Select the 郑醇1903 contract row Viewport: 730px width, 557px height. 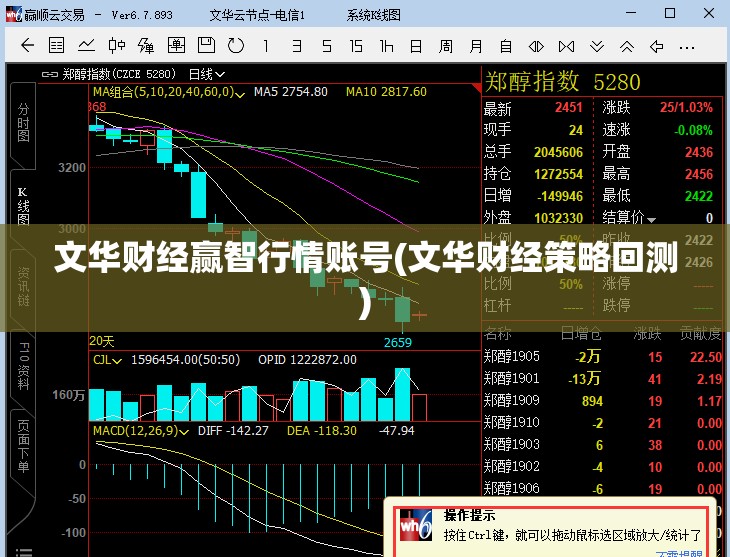[602, 444]
